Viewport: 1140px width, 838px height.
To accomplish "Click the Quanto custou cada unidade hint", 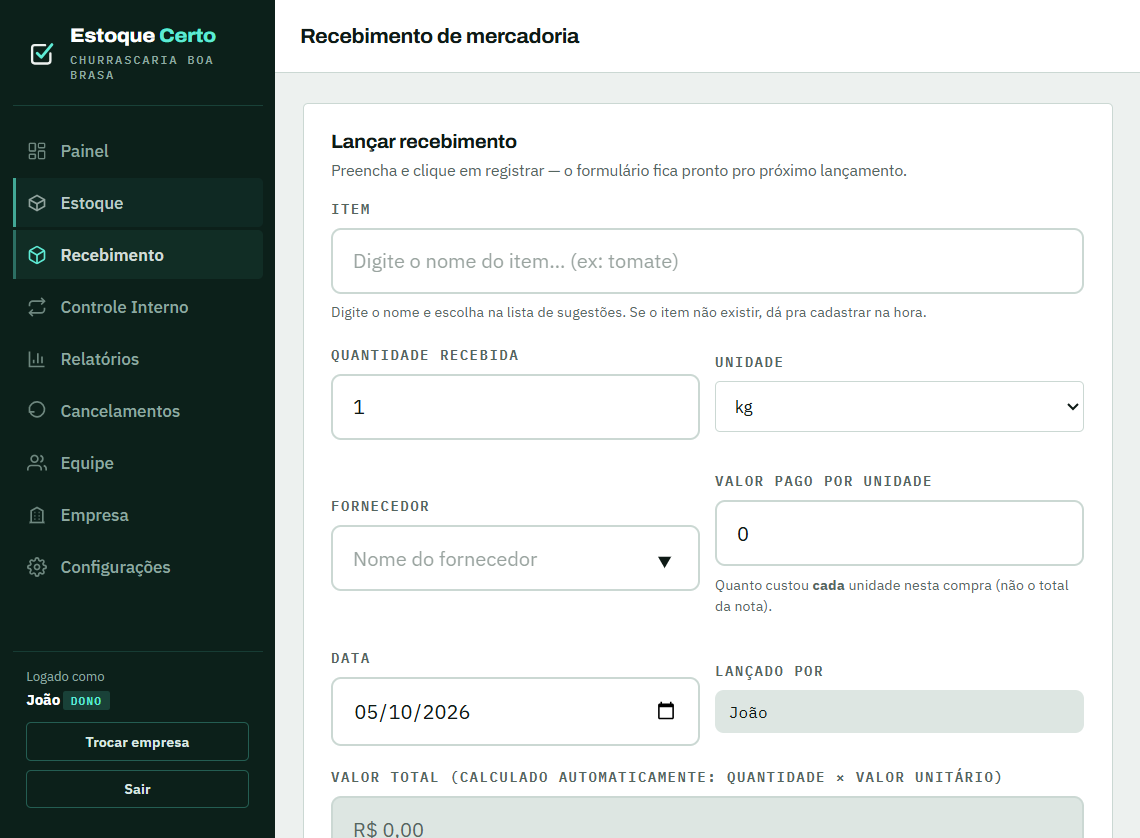I will coord(891,596).
